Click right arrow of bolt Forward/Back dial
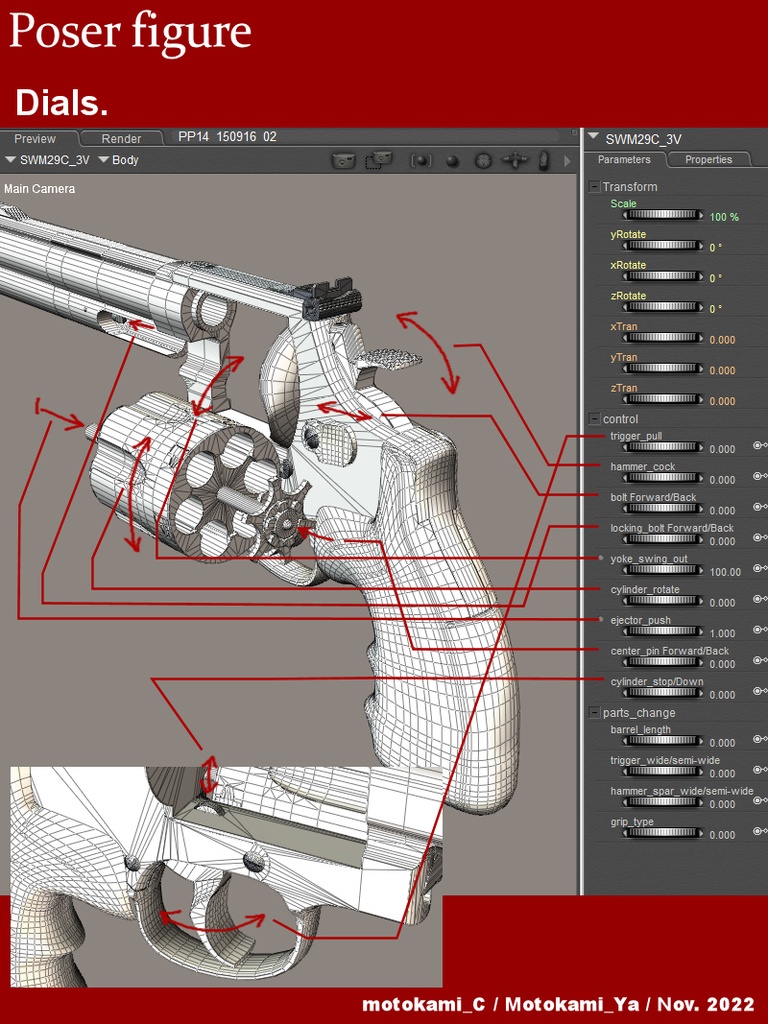The image size is (768, 1024). 700,509
